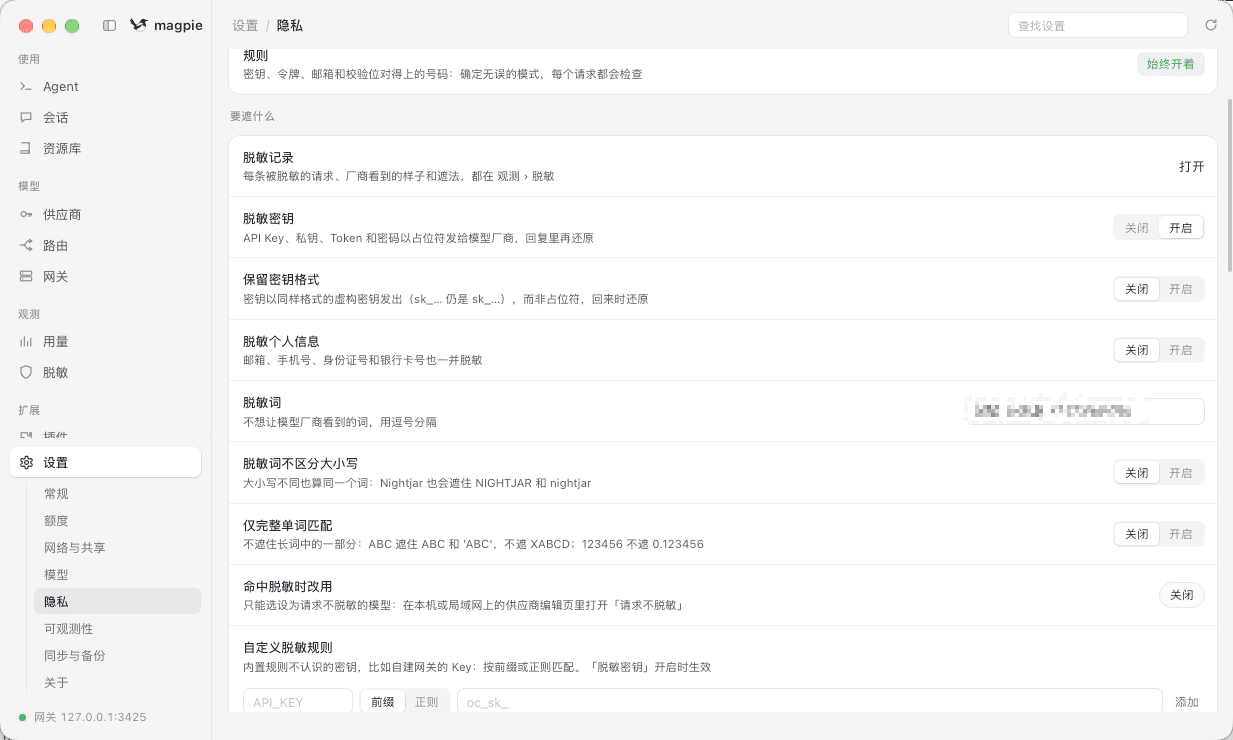Enable 仅完整单词匹配 with 开启

tap(1181, 534)
